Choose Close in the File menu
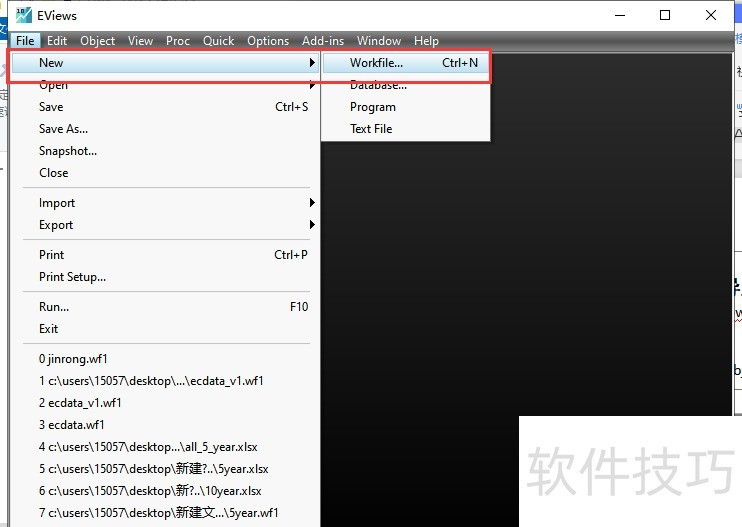742x527 pixels. click(x=164, y=173)
